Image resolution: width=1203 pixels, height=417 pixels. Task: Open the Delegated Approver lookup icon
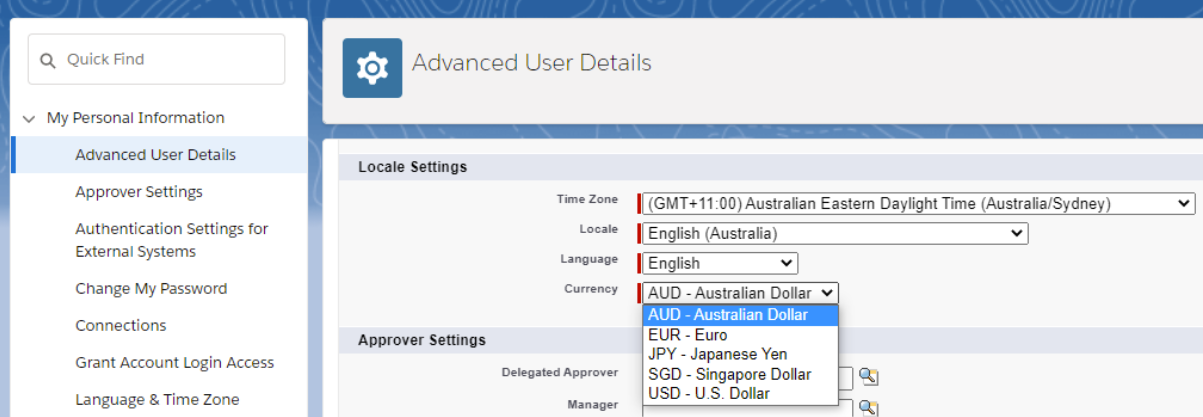869,377
